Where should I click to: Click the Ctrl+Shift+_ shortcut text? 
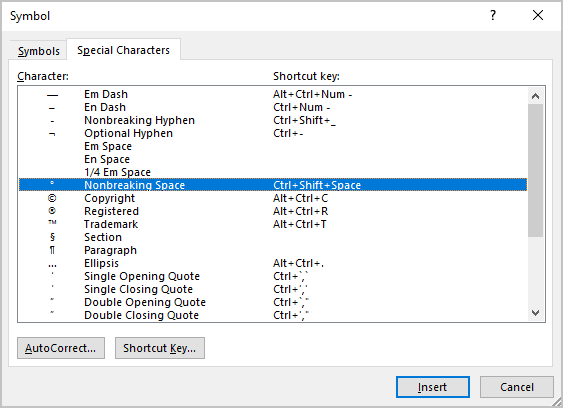tap(304, 120)
